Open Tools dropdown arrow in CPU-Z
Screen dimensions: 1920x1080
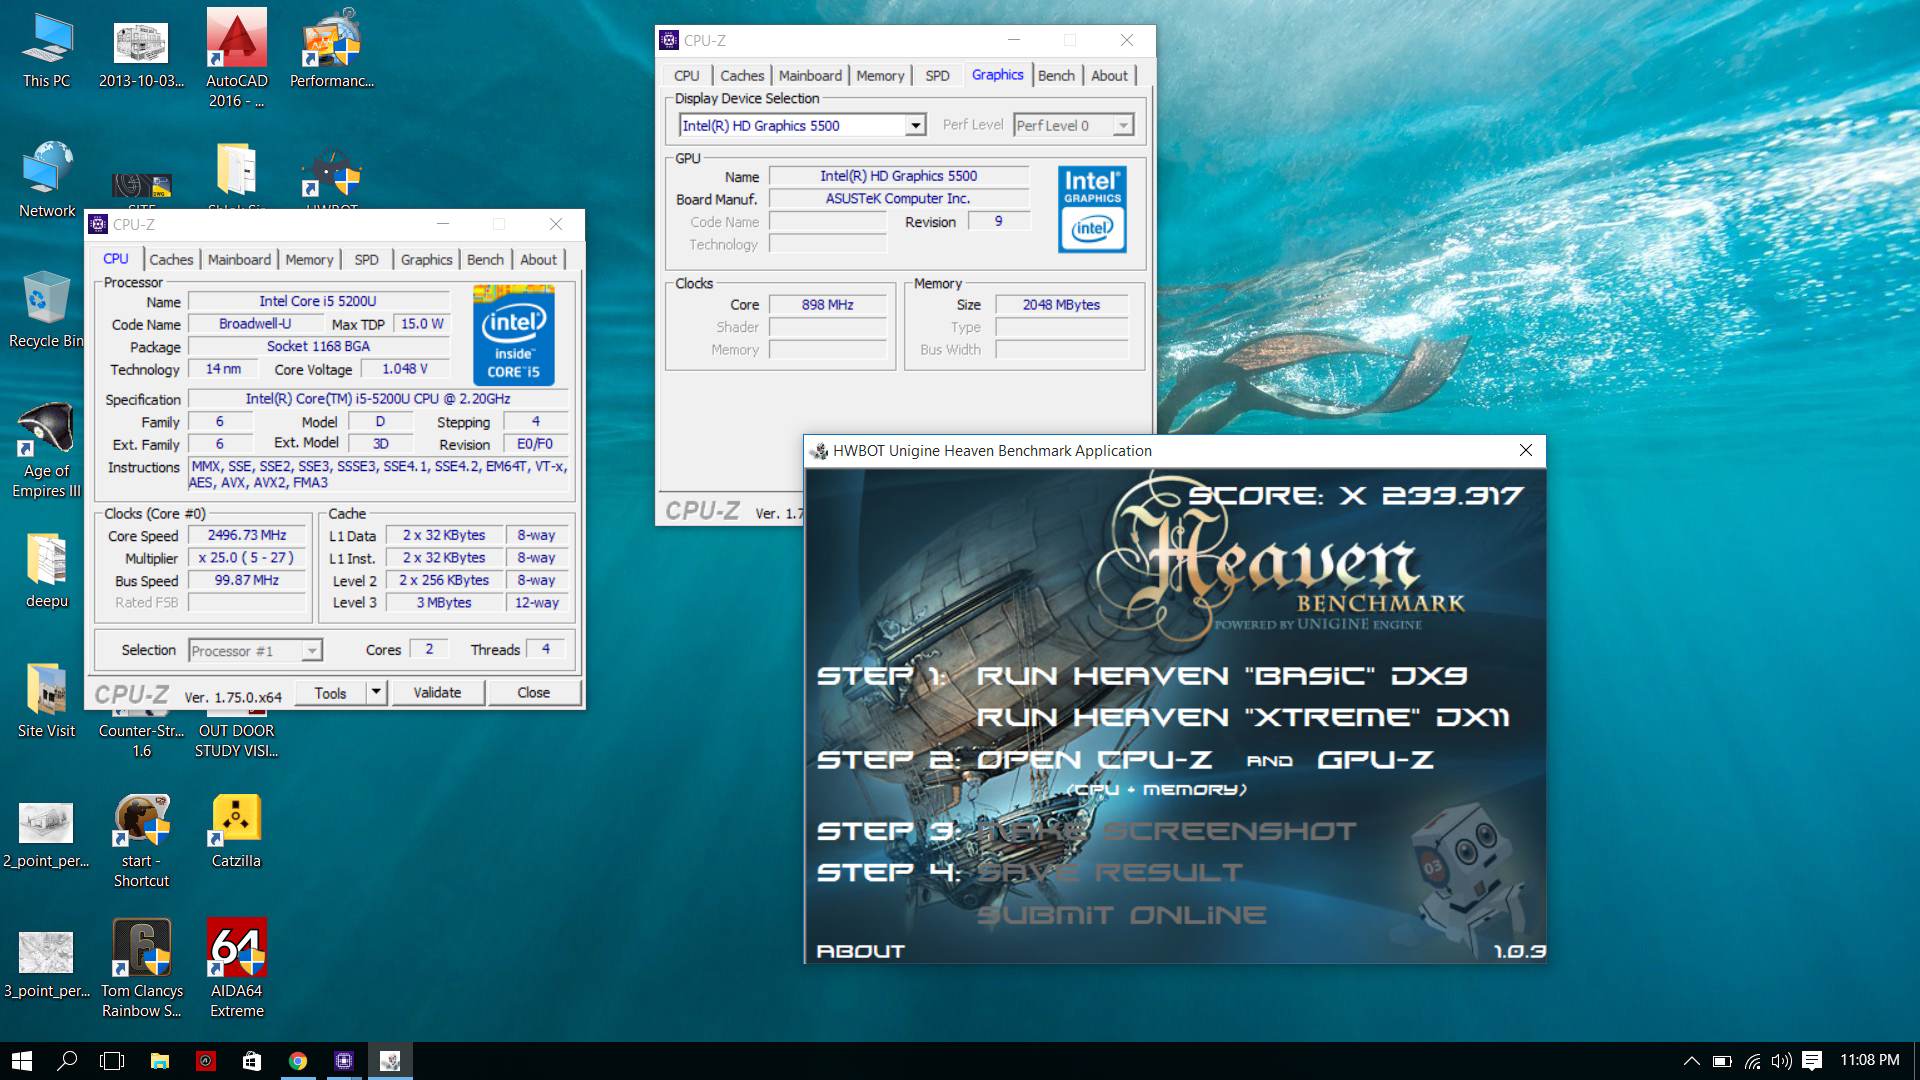click(x=376, y=692)
